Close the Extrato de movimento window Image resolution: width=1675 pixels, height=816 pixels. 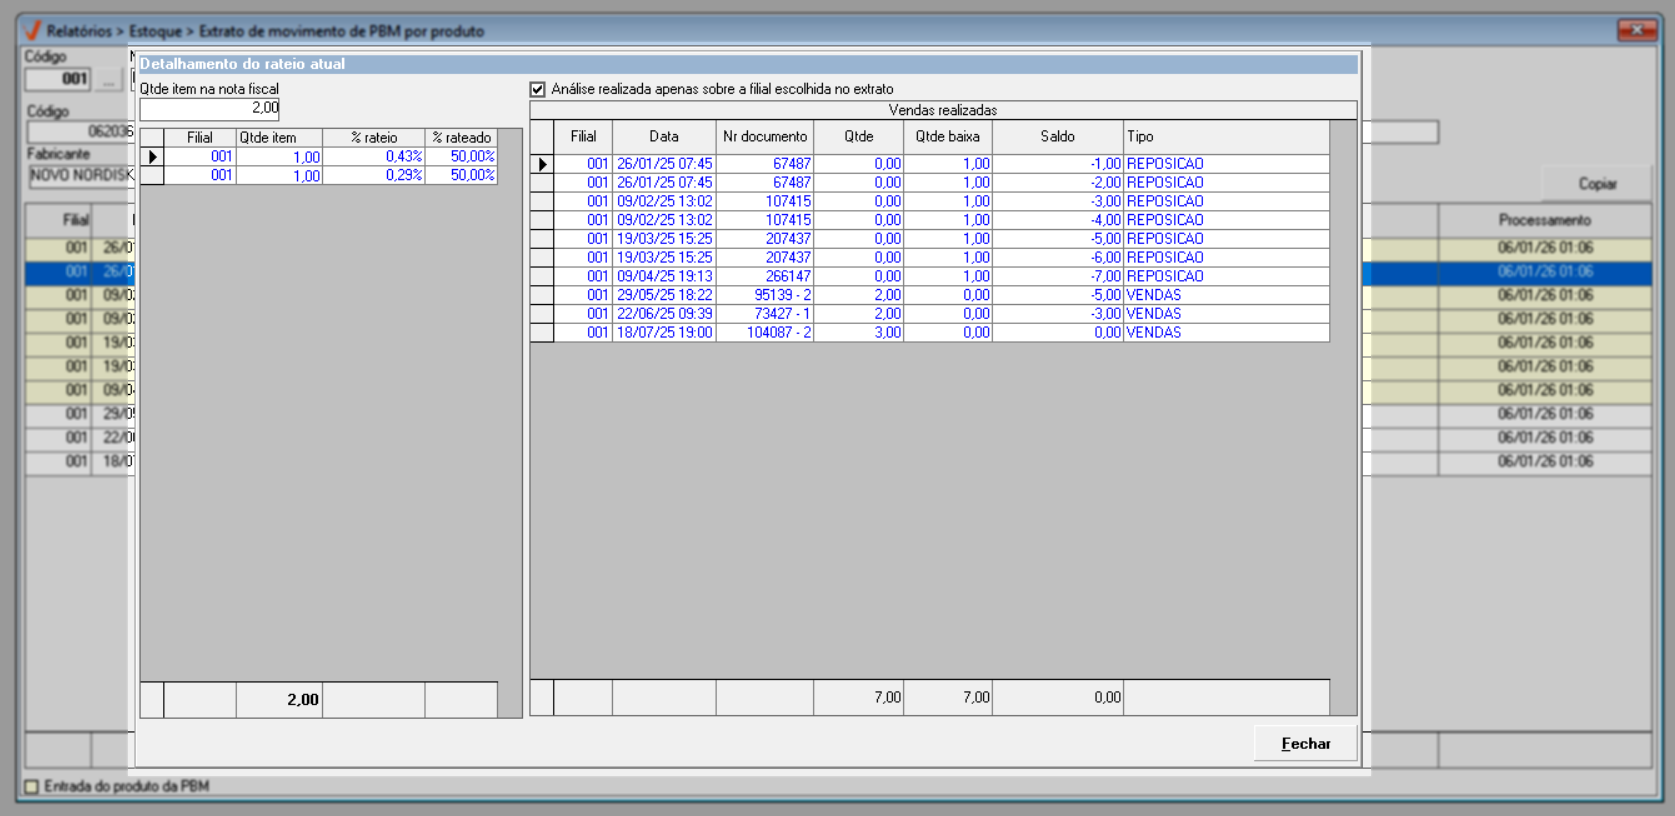click(1636, 31)
